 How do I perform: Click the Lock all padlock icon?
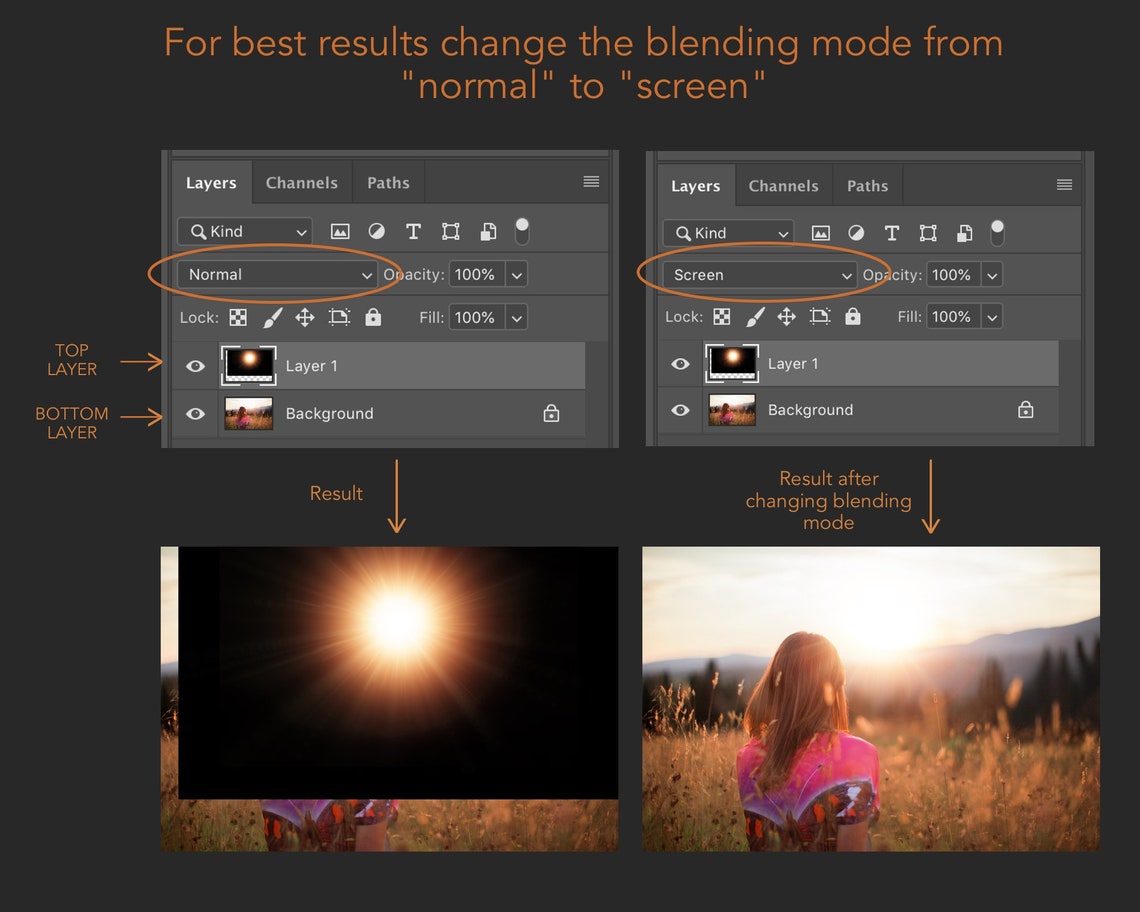click(373, 317)
